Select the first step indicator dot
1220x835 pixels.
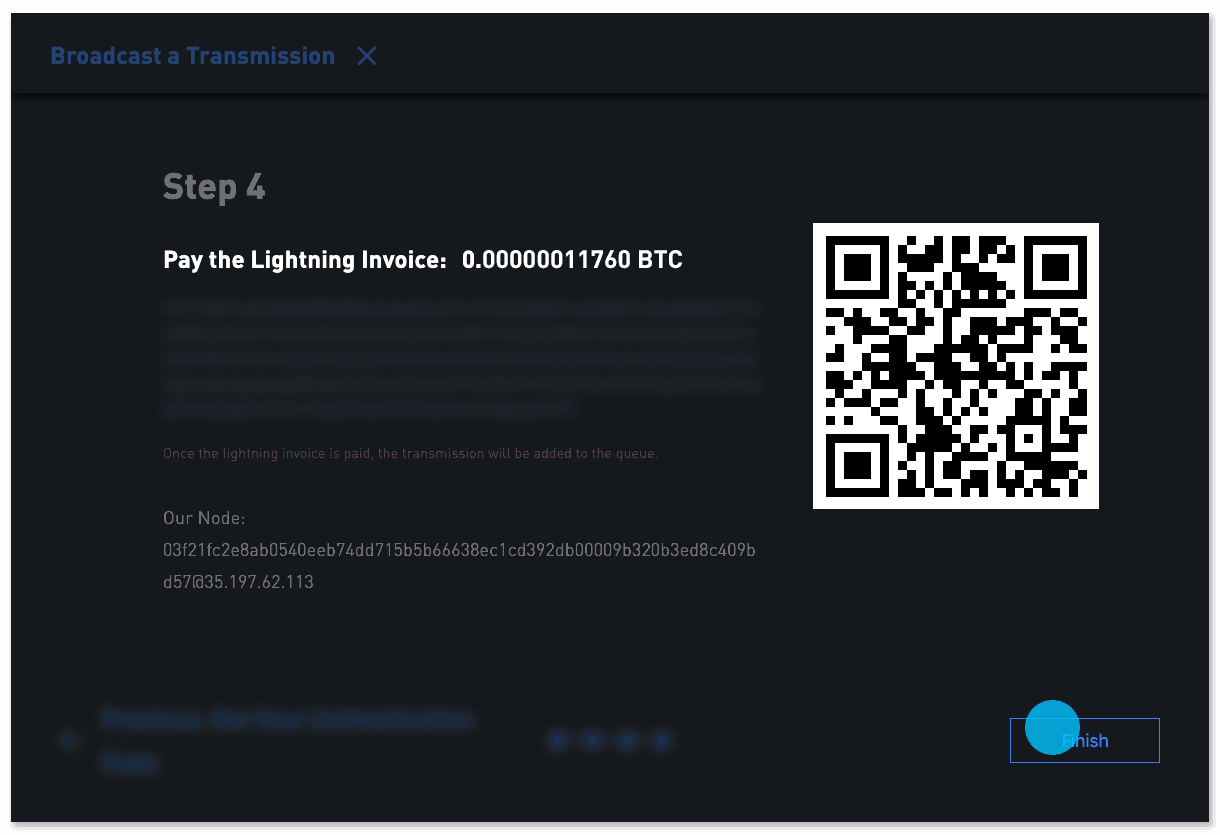[x=559, y=740]
